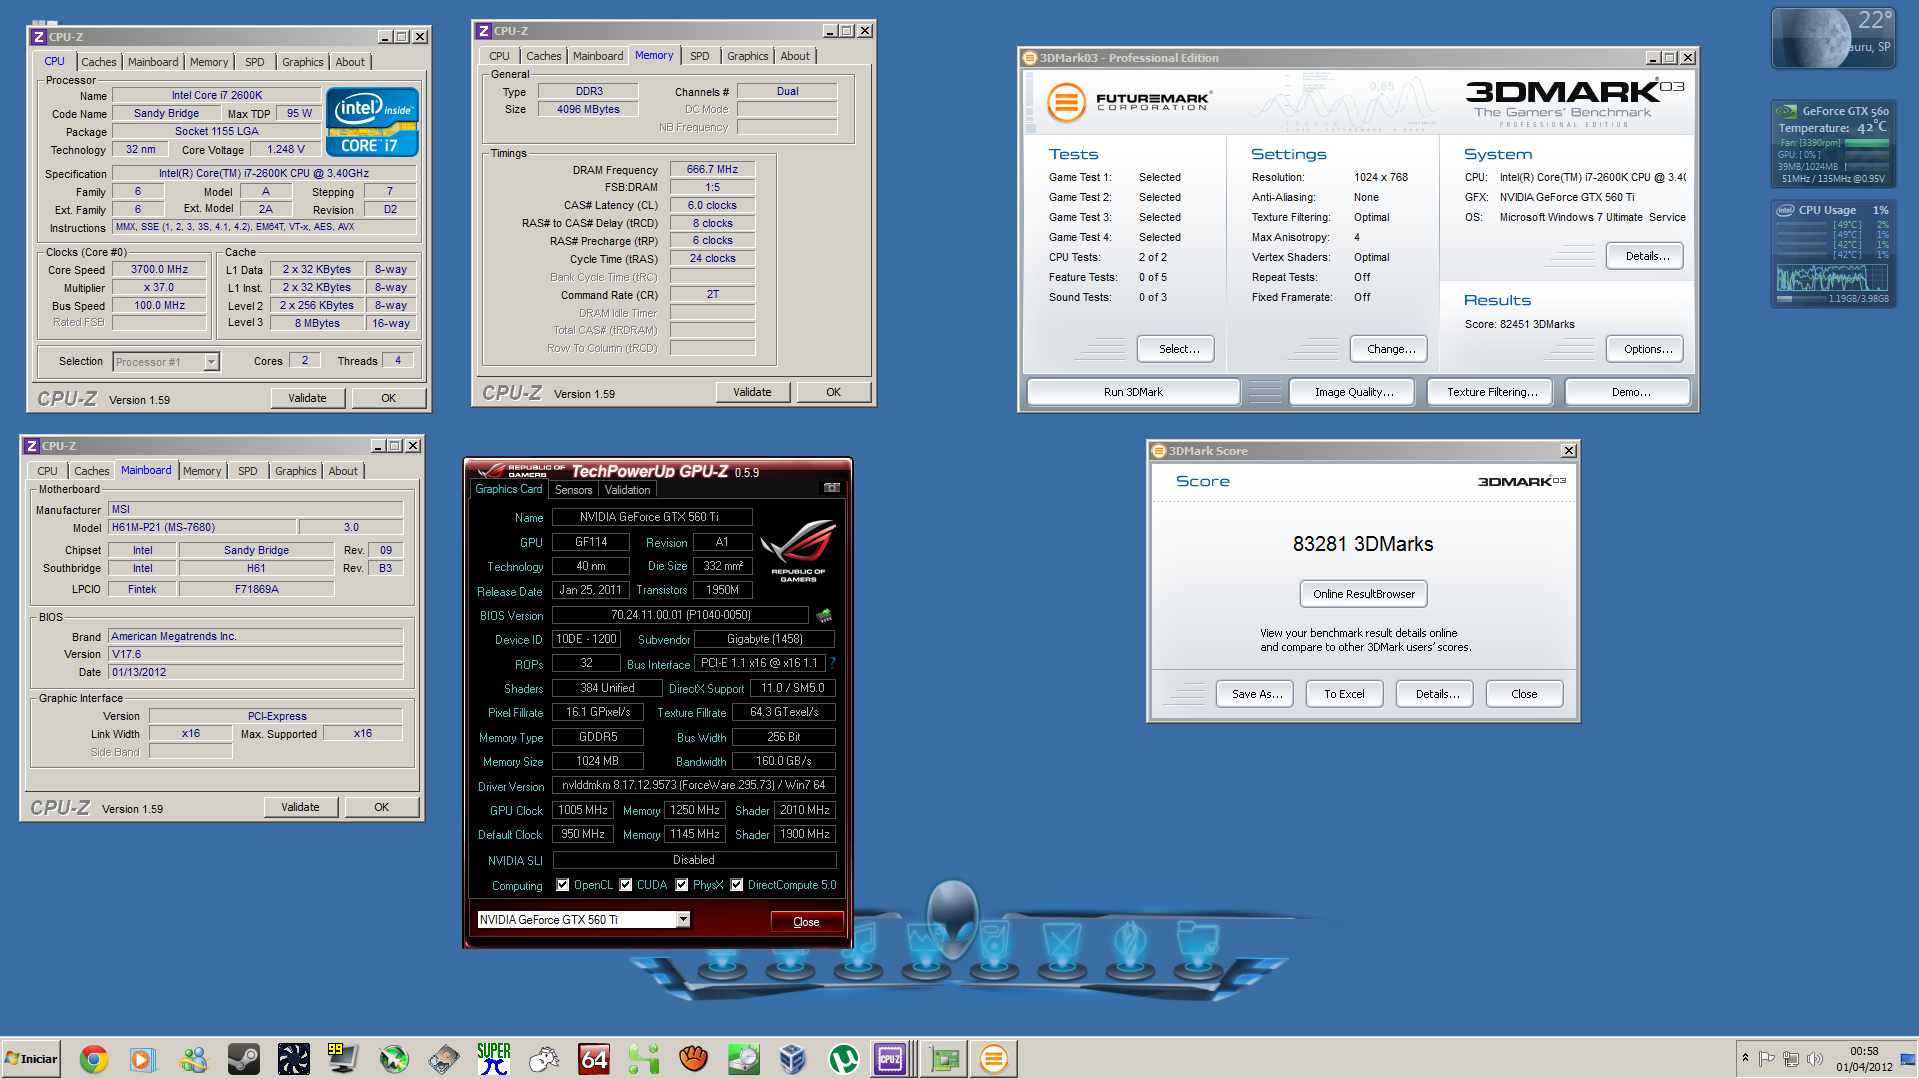Open the AIDA64 taskbar icon
This screenshot has height=1079, width=1919.
coord(593,1058)
